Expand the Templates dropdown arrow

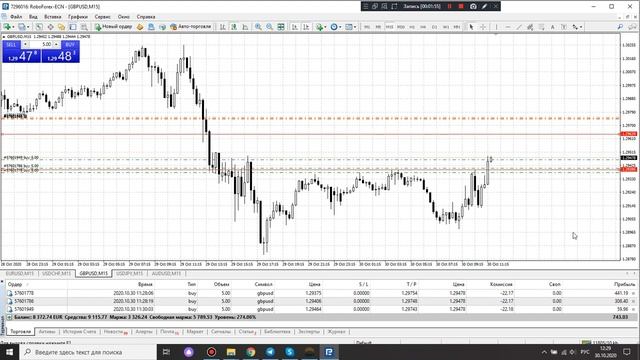point(355,27)
